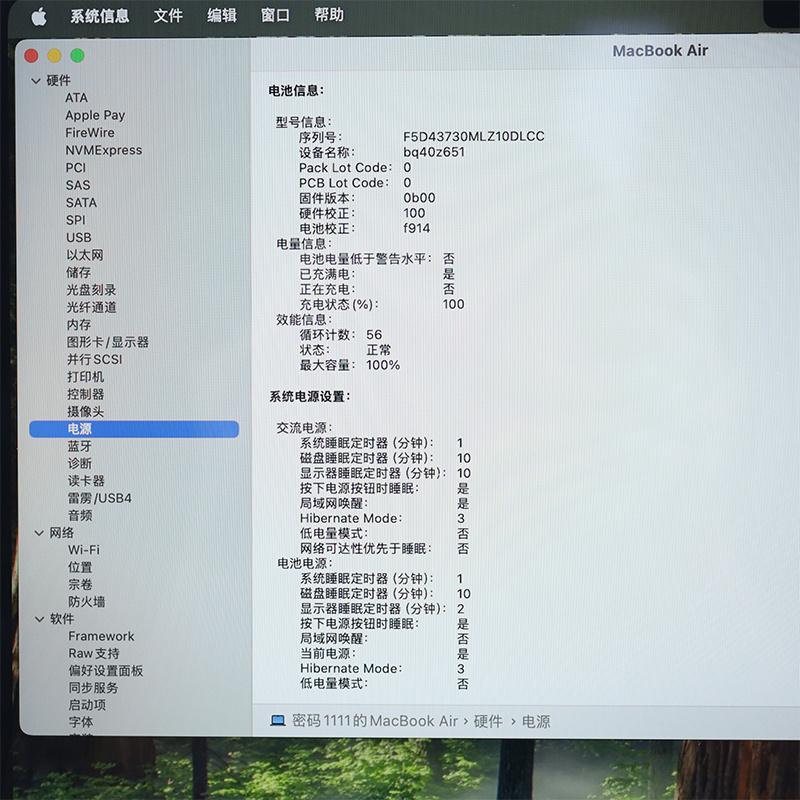The image size is (800, 800).
Task: Select Apple Pay in the sidebar
Action: 95,115
